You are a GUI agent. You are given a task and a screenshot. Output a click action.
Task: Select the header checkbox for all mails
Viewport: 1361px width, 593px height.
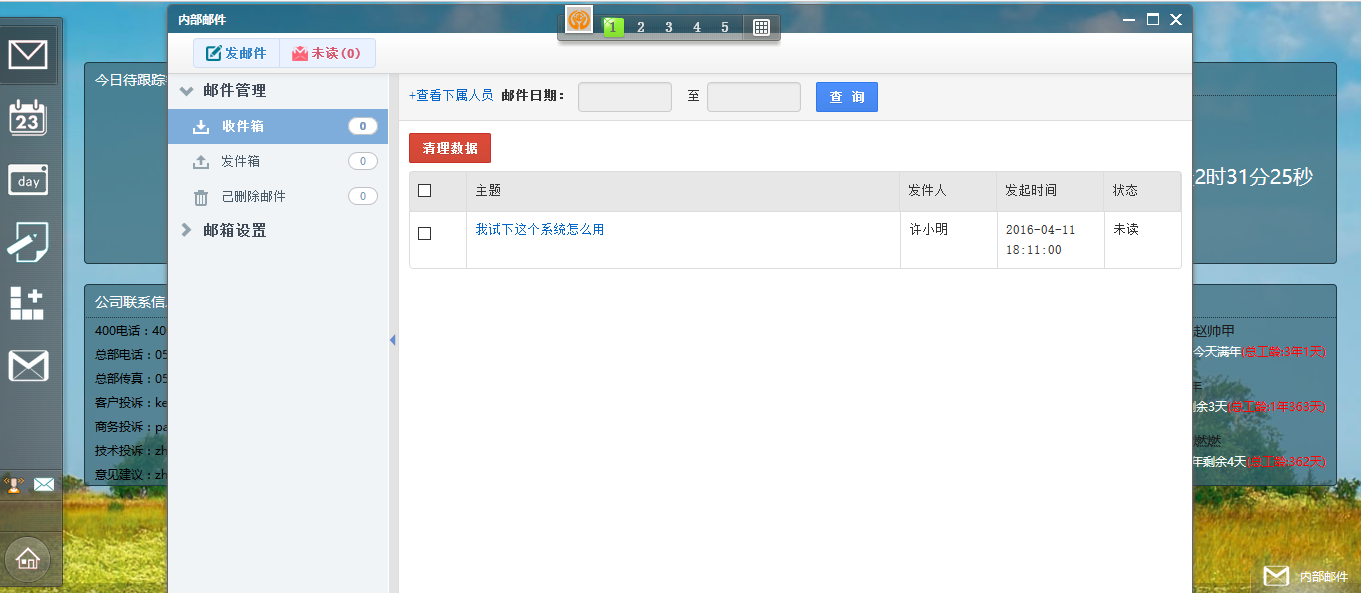(x=424, y=190)
